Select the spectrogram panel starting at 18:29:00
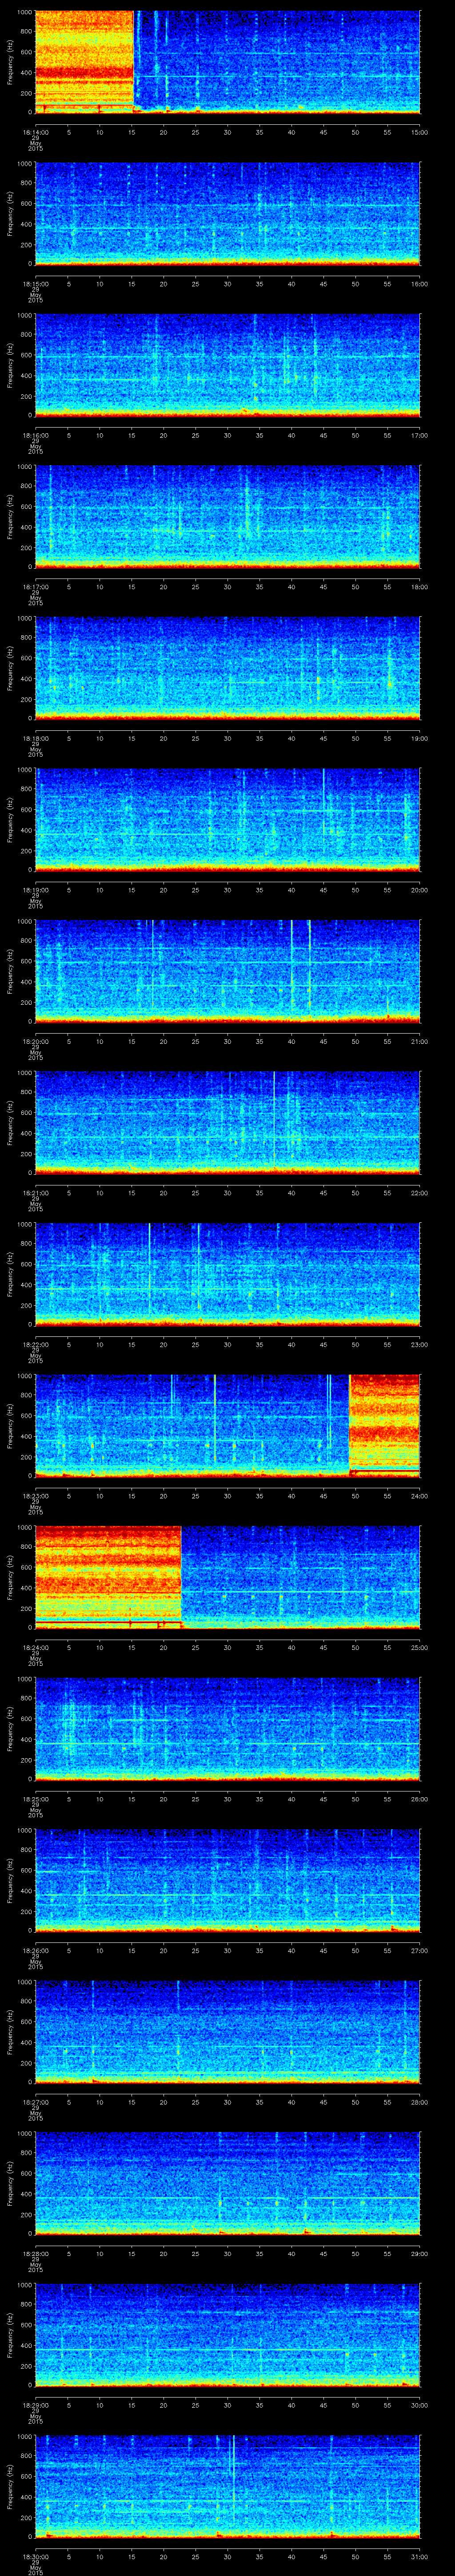The image size is (455, 2576). tap(227, 2335)
